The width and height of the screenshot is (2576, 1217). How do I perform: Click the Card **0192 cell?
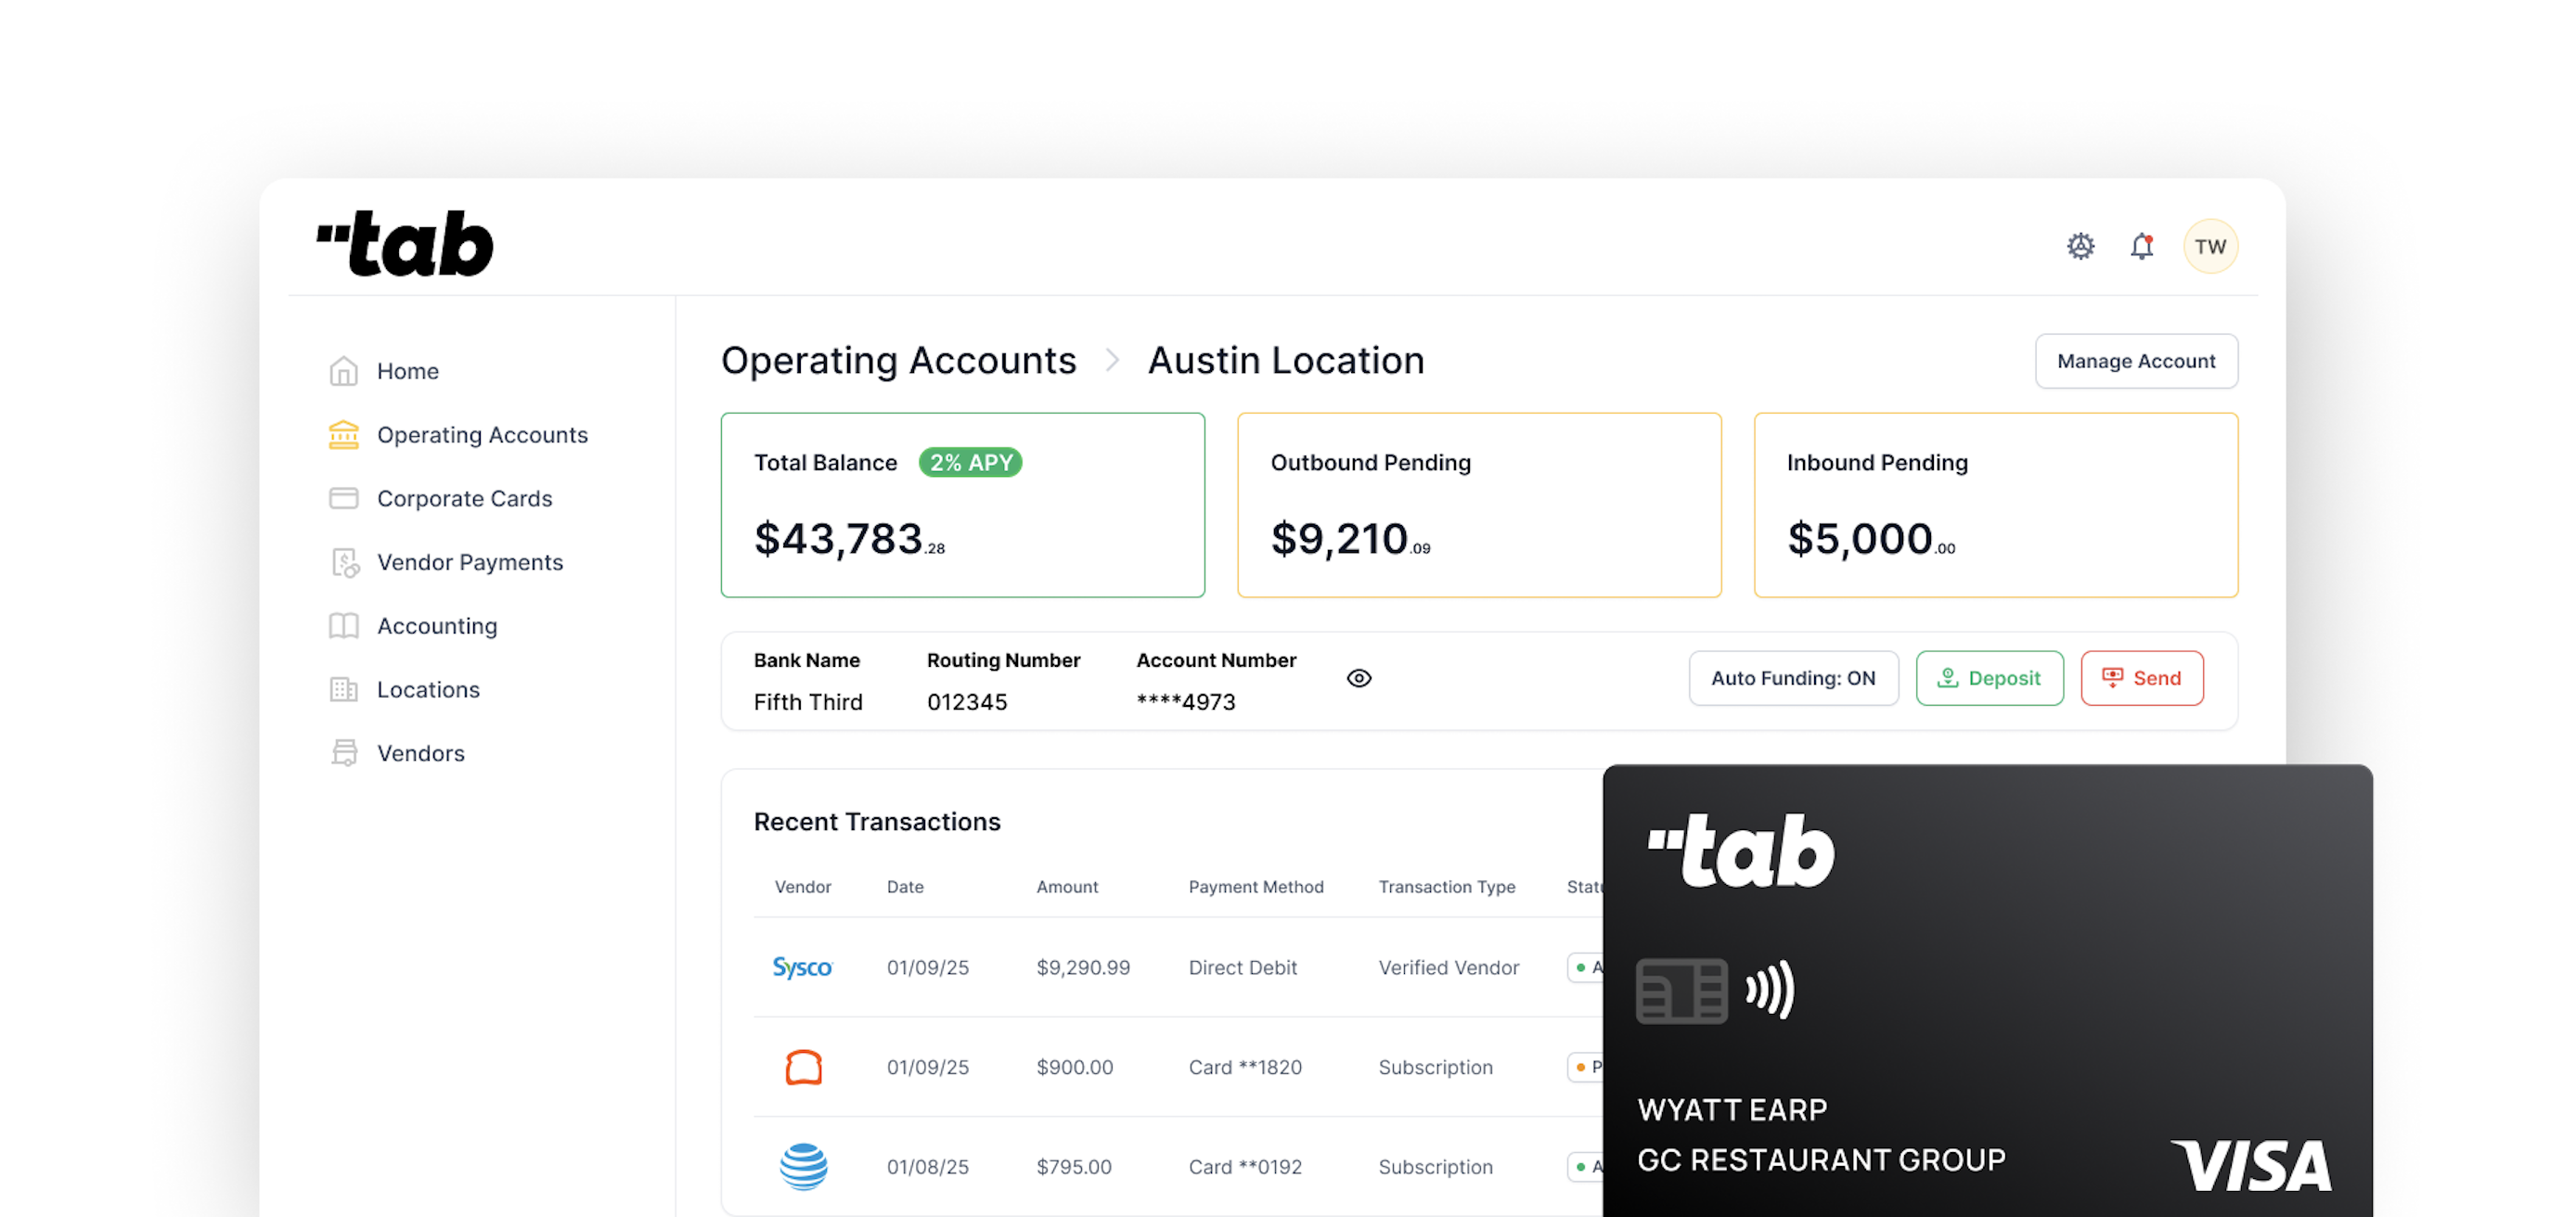1245,1167
